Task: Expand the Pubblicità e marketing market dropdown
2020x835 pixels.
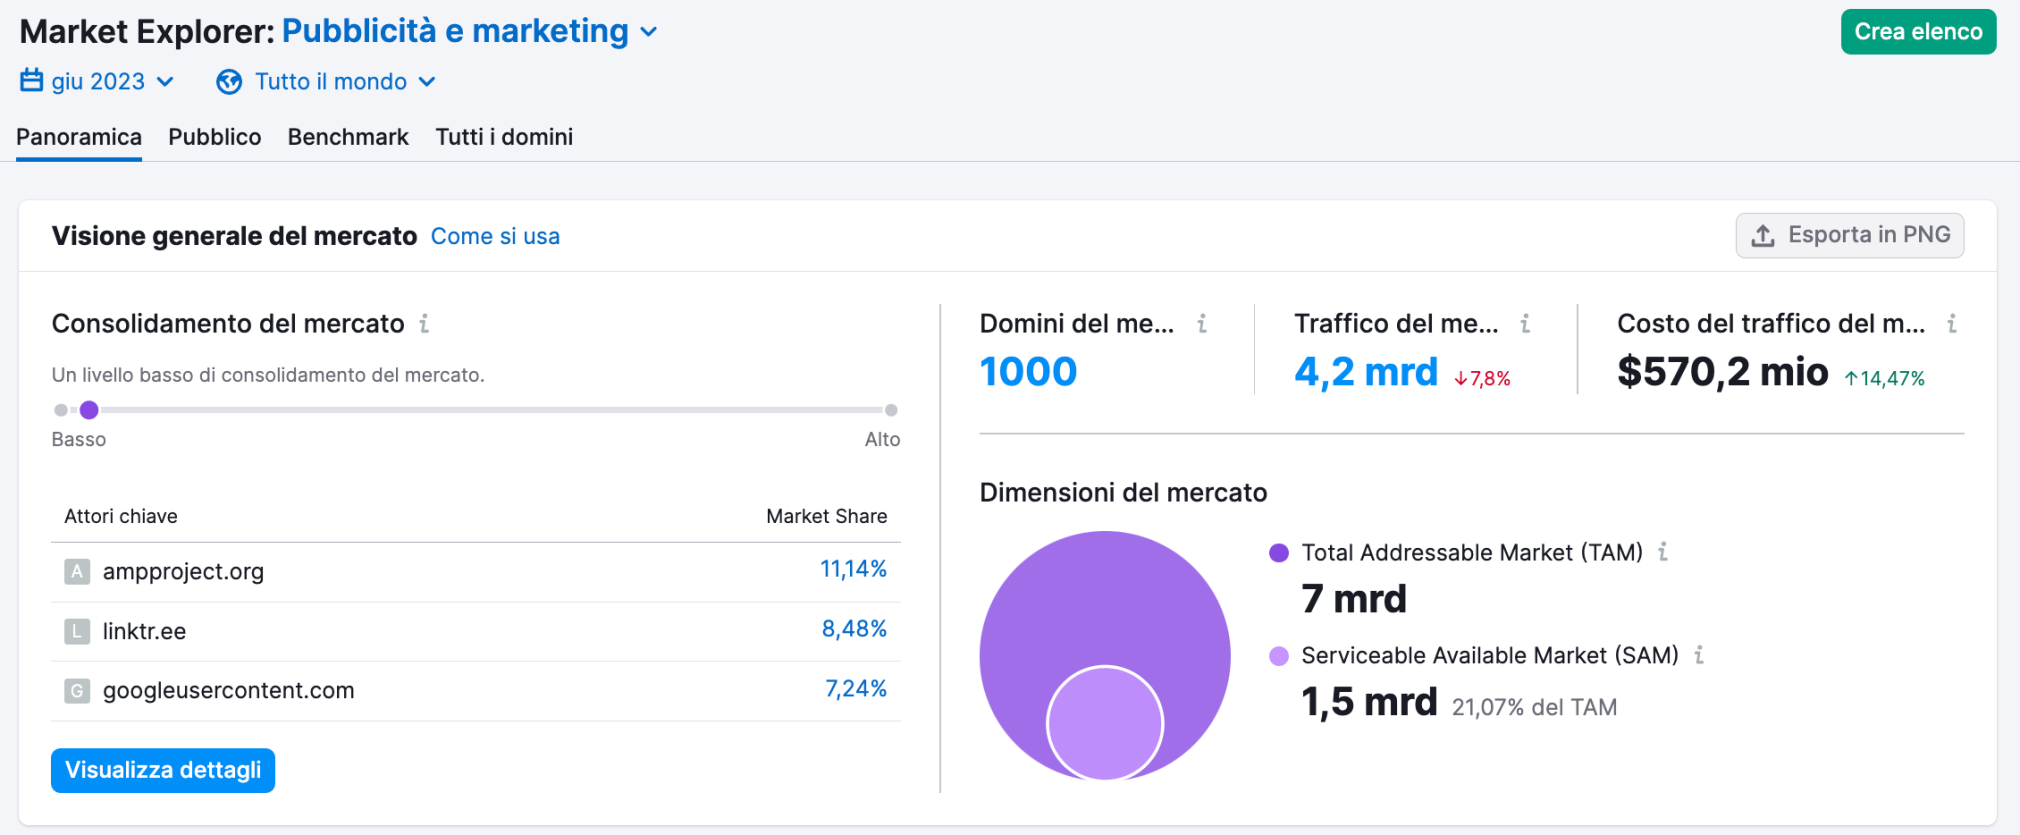Action: [470, 31]
